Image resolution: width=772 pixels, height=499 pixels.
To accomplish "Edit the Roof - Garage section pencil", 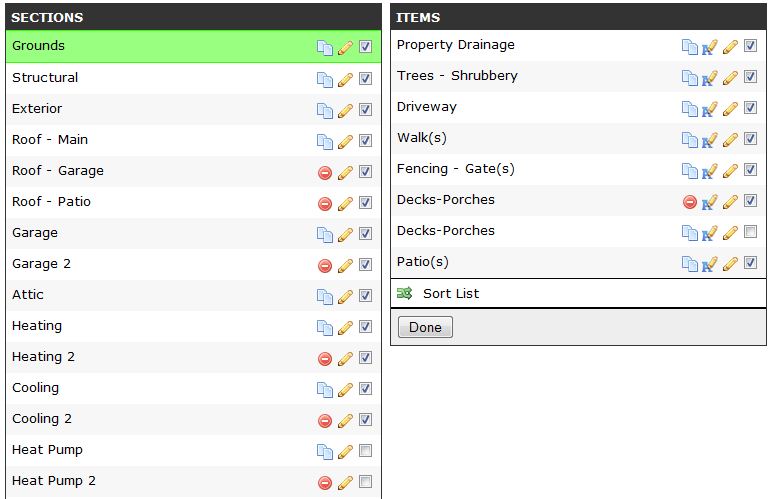I will [x=345, y=173].
